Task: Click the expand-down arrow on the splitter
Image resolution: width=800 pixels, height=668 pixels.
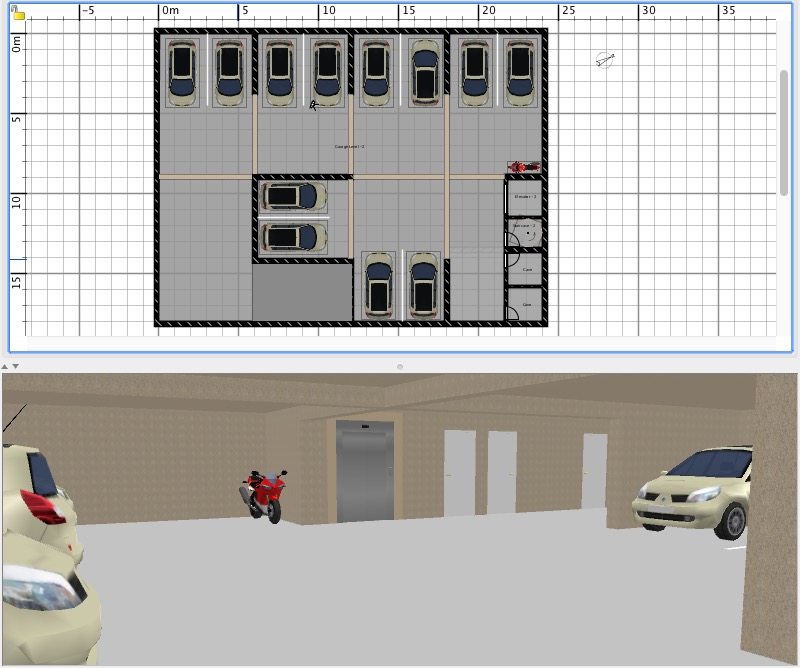Action: (16, 366)
